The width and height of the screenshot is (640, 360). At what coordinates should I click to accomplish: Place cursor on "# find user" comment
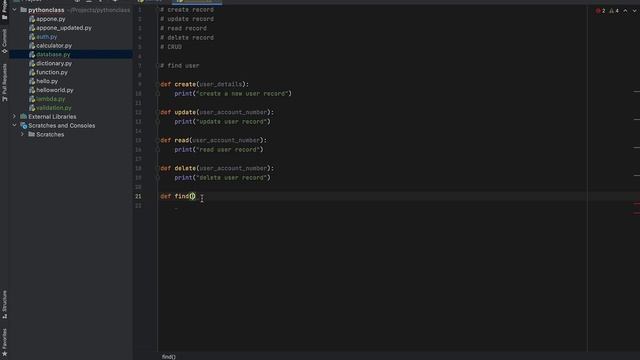pos(180,66)
